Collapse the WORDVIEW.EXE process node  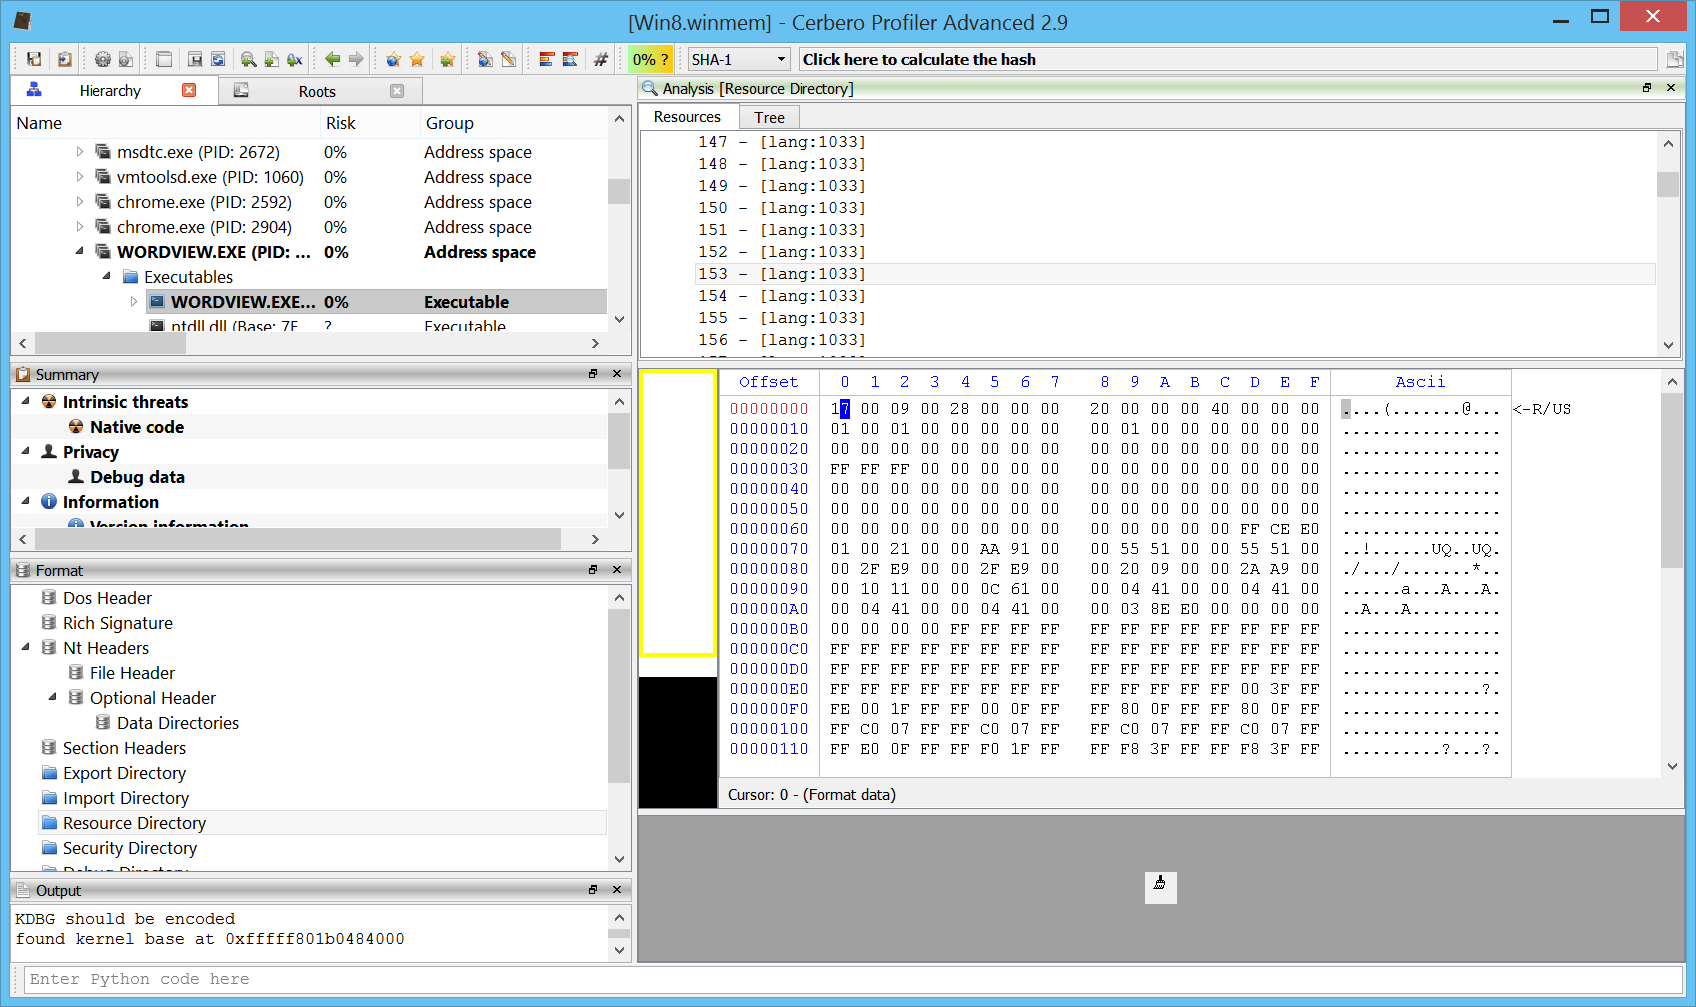[x=80, y=252]
